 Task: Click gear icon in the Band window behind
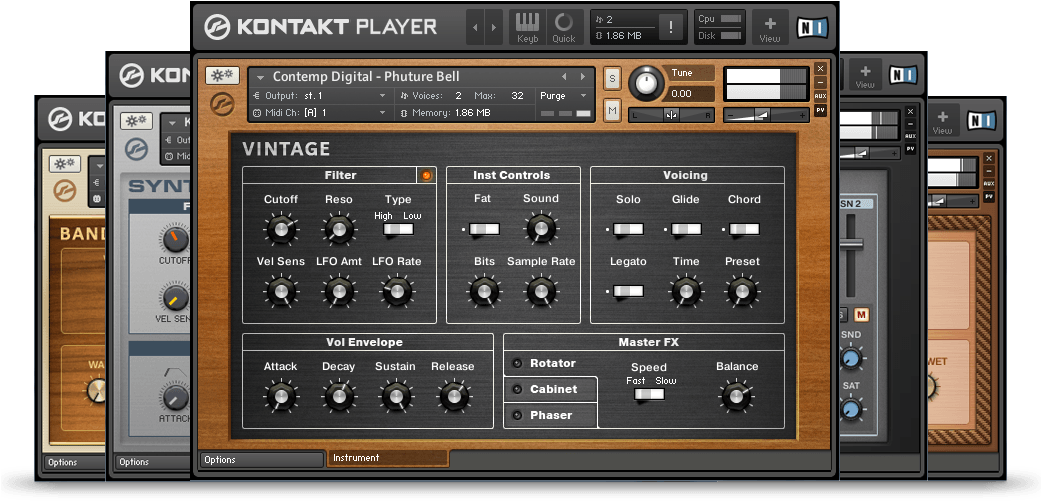pos(65,164)
